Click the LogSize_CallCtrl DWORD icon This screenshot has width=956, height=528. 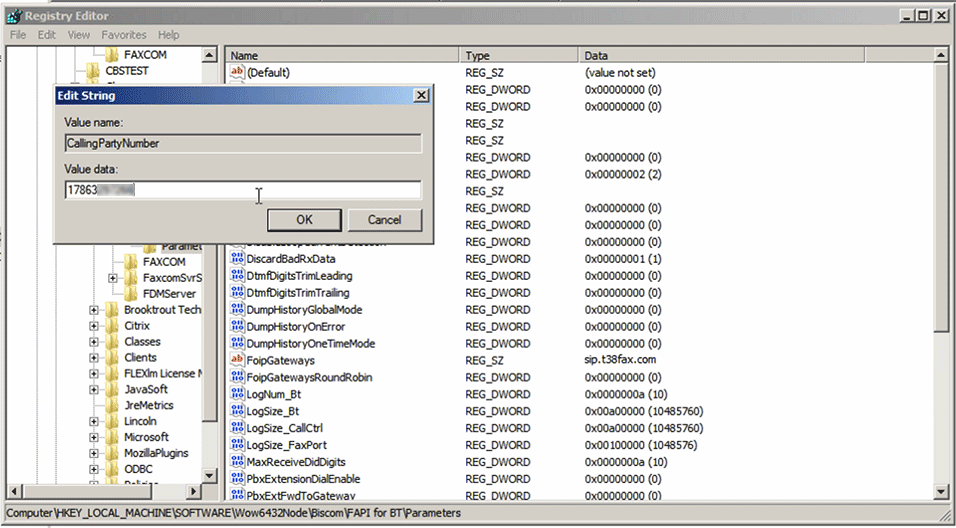coord(237,428)
